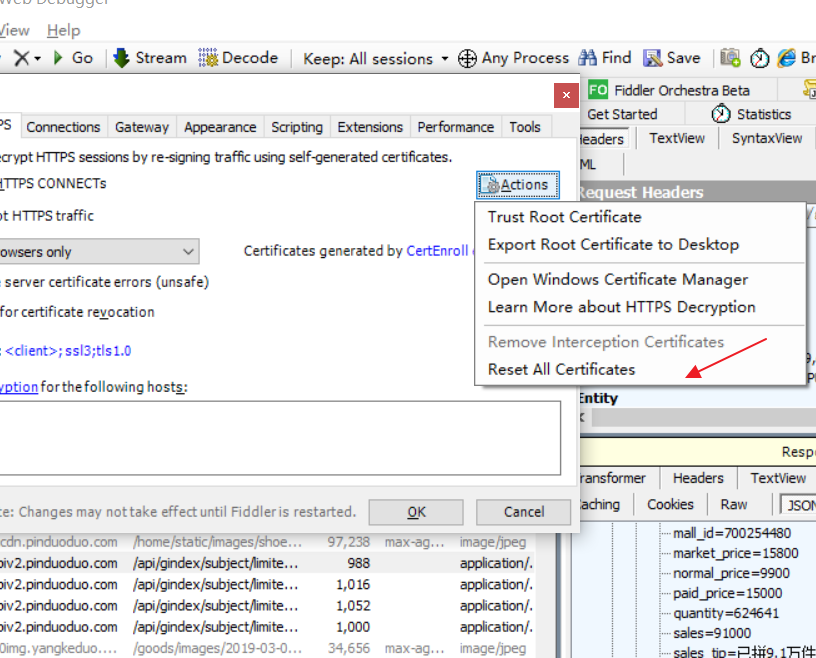Open the response Raw tab
The height and width of the screenshot is (658, 816).
click(733, 504)
